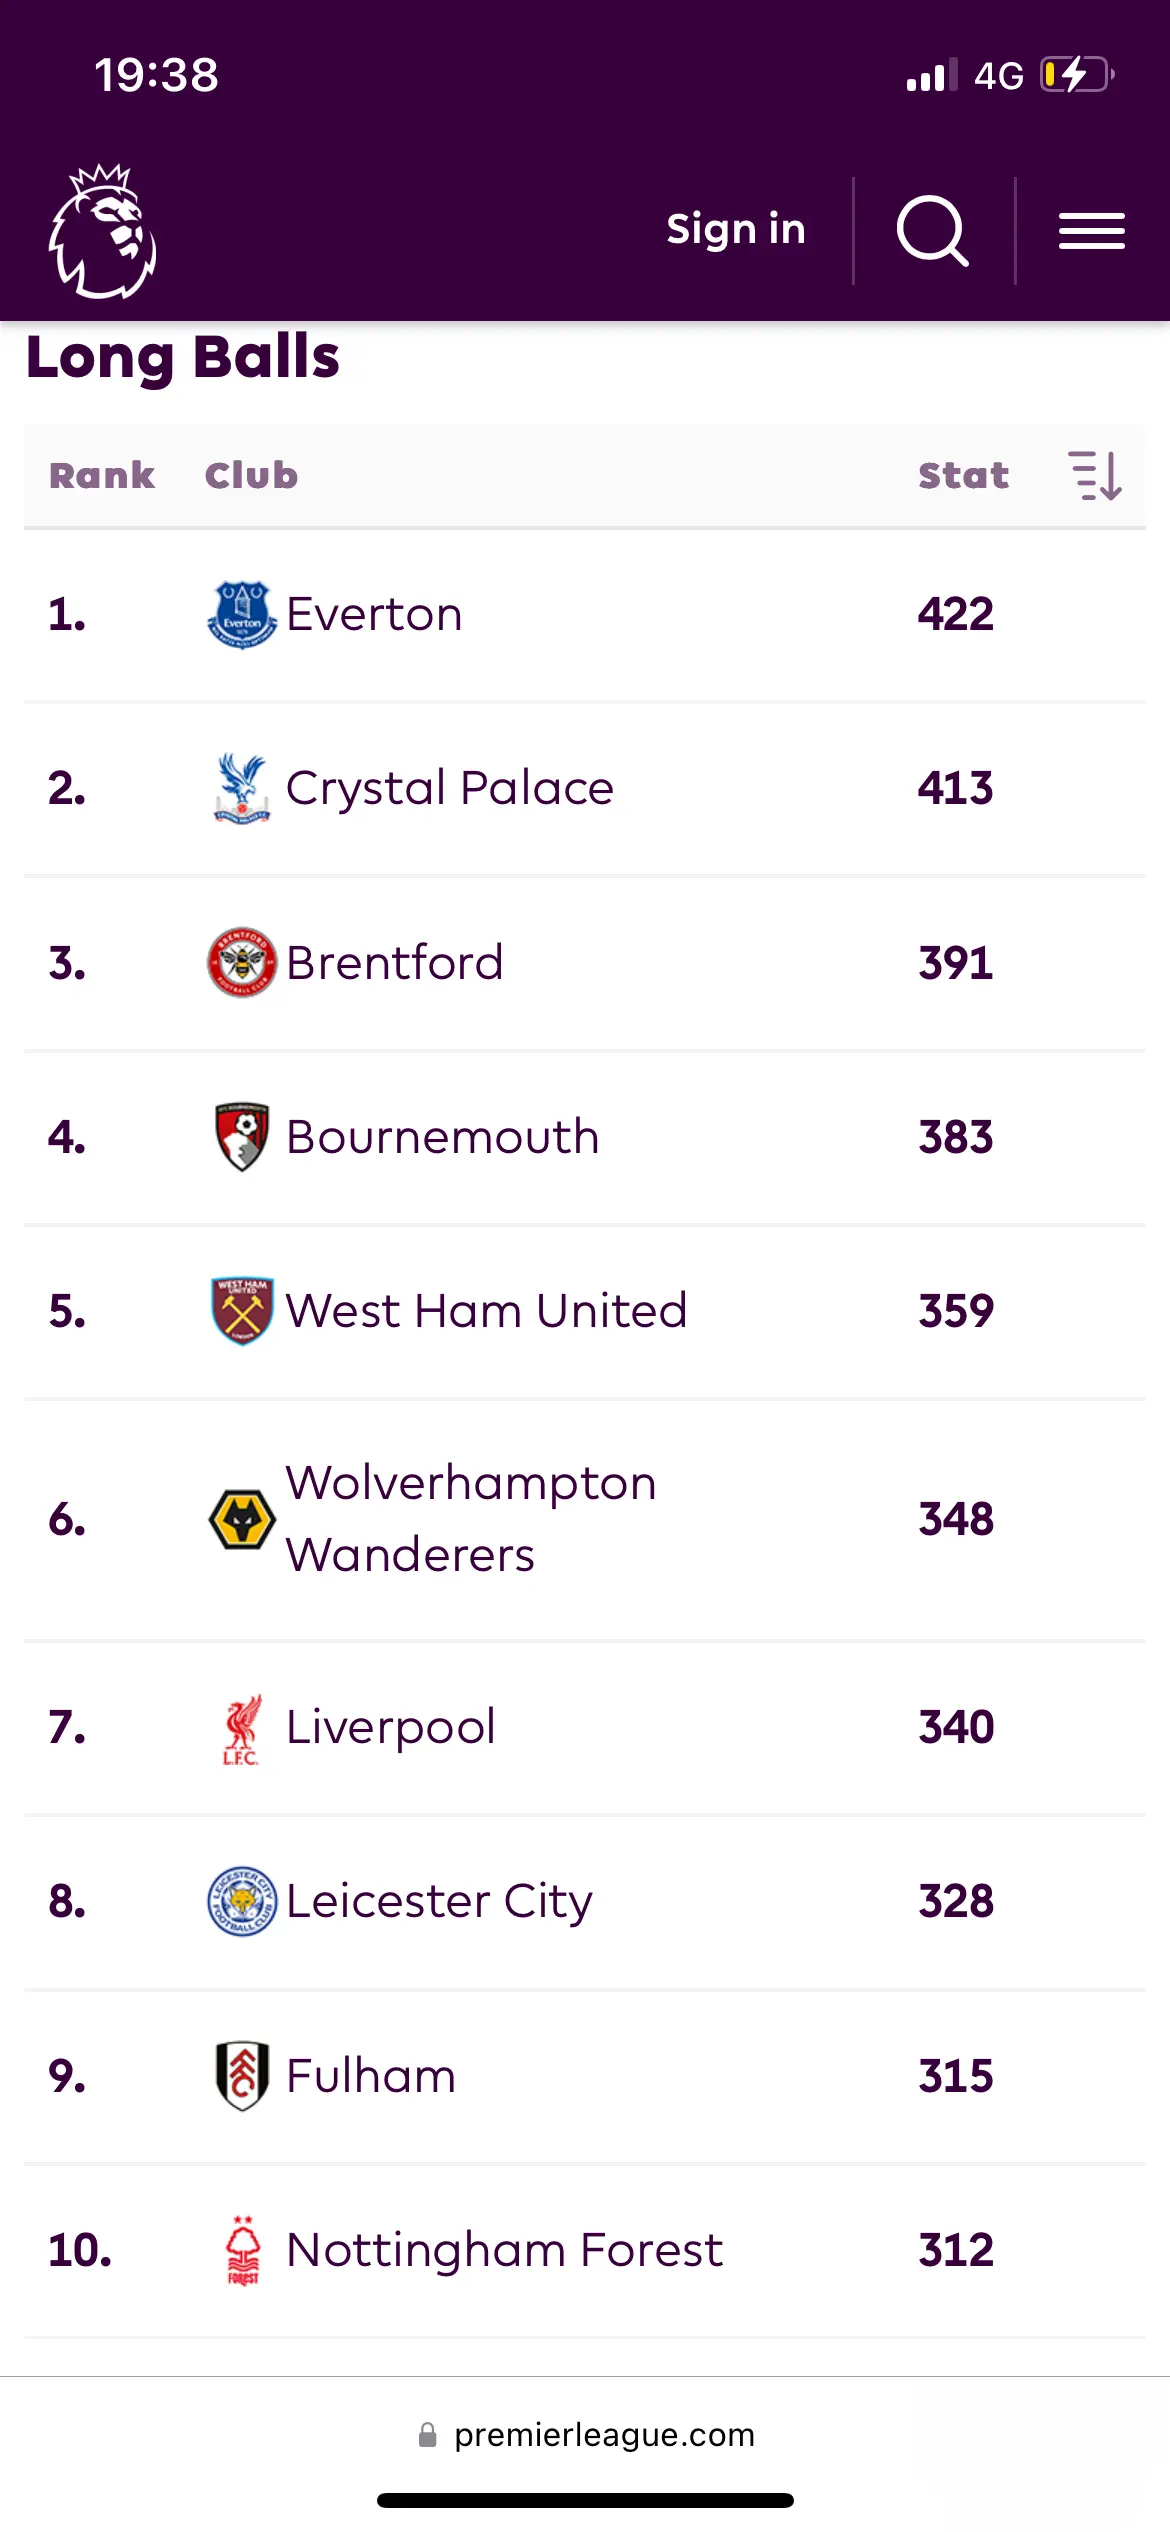Screen dimensions: 1170x2532
Task: Open the search magnifier icon
Action: (932, 231)
